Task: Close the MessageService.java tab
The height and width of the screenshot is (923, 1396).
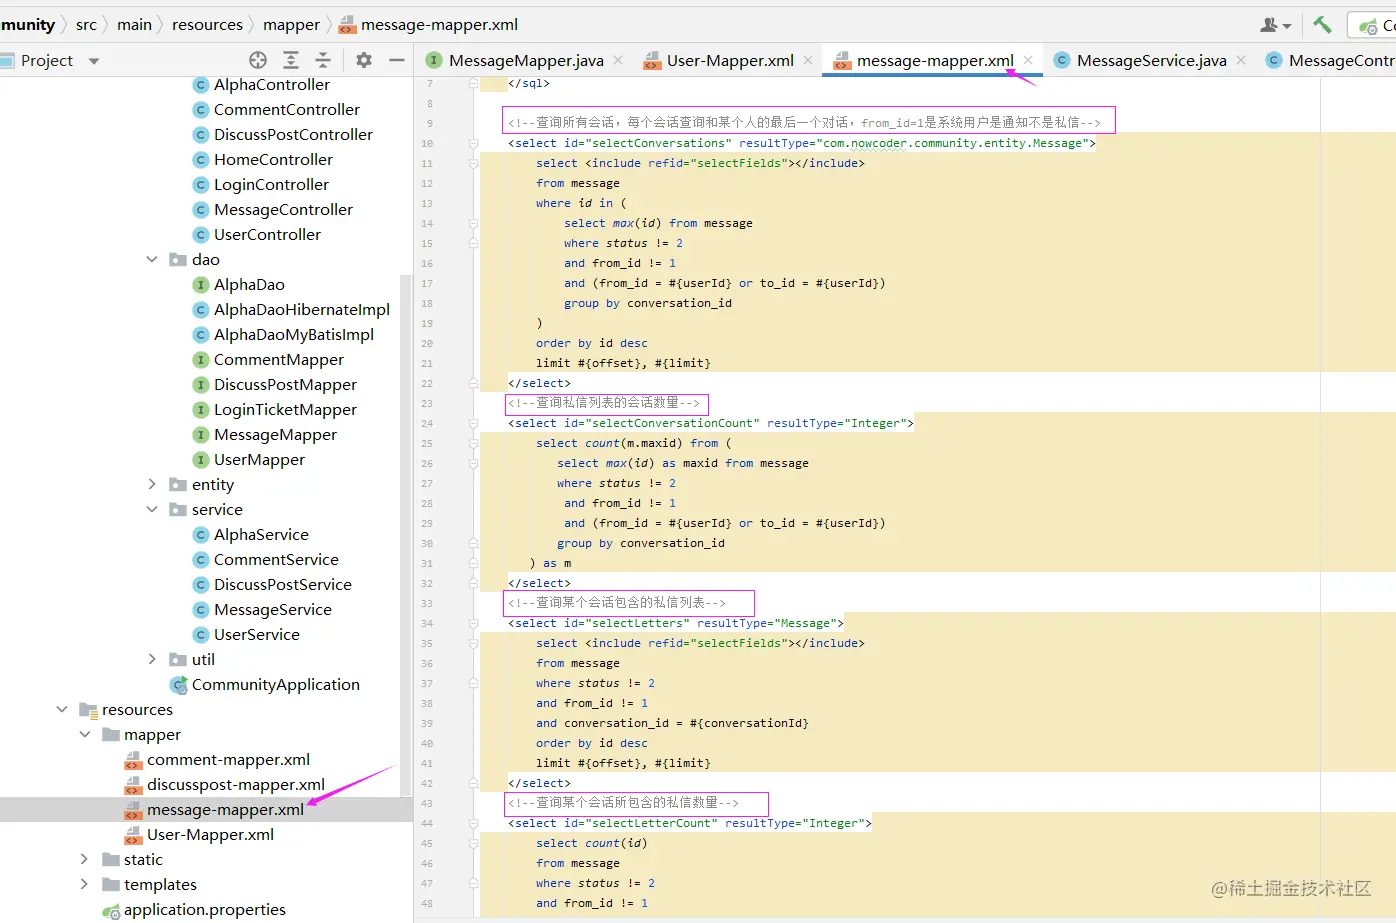Action: click(1241, 61)
